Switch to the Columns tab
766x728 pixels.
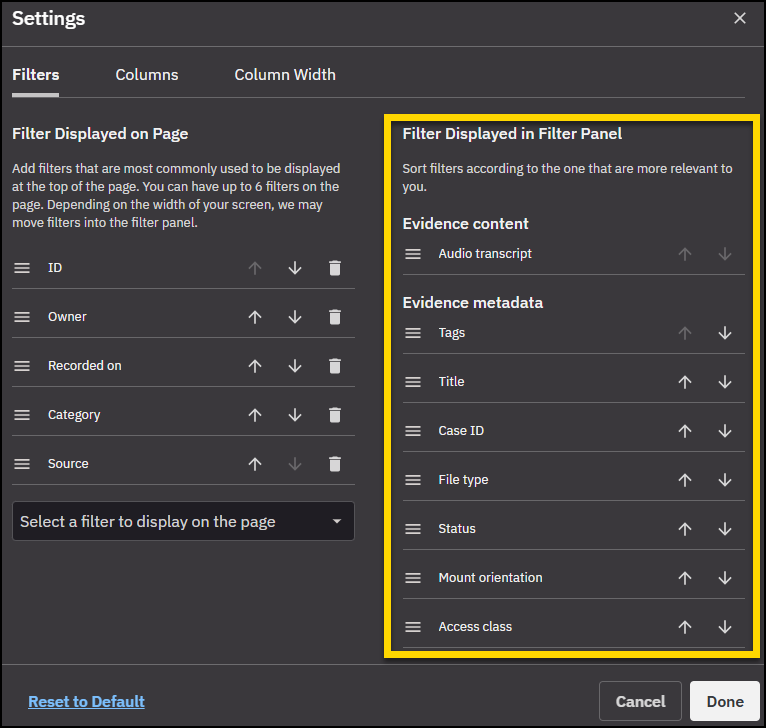pyautogui.click(x=147, y=75)
